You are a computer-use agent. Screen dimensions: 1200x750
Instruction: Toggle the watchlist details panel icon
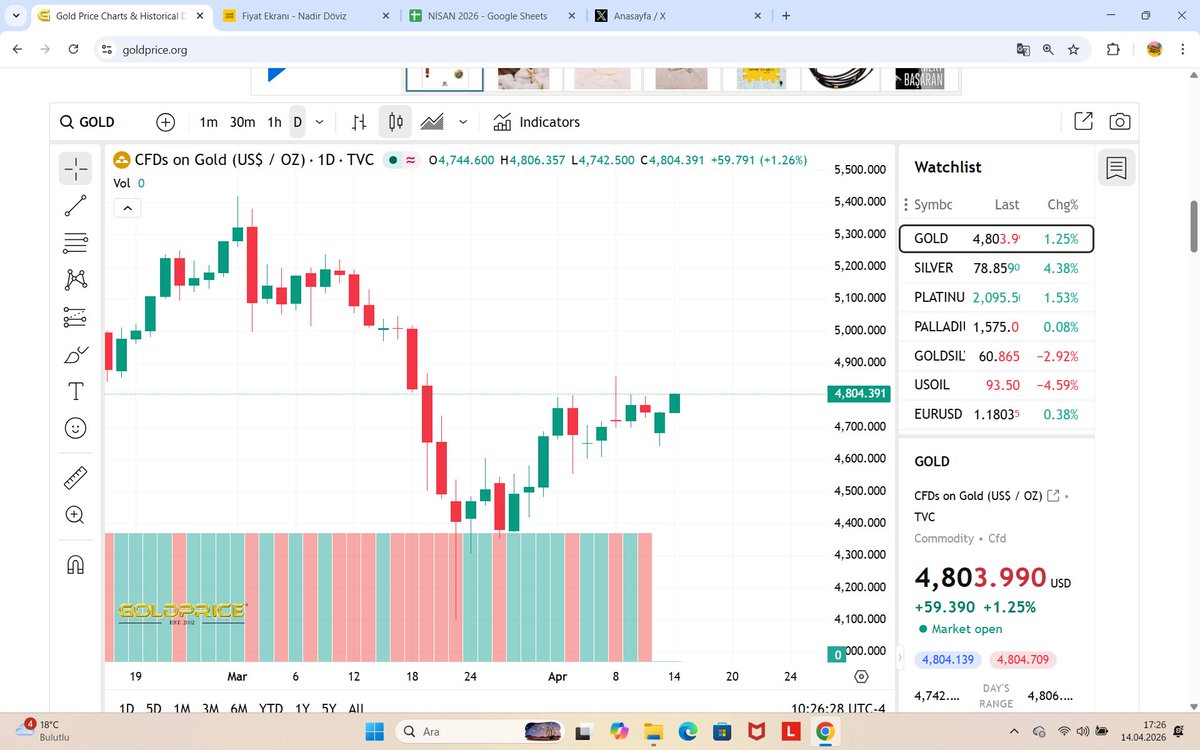click(1116, 169)
